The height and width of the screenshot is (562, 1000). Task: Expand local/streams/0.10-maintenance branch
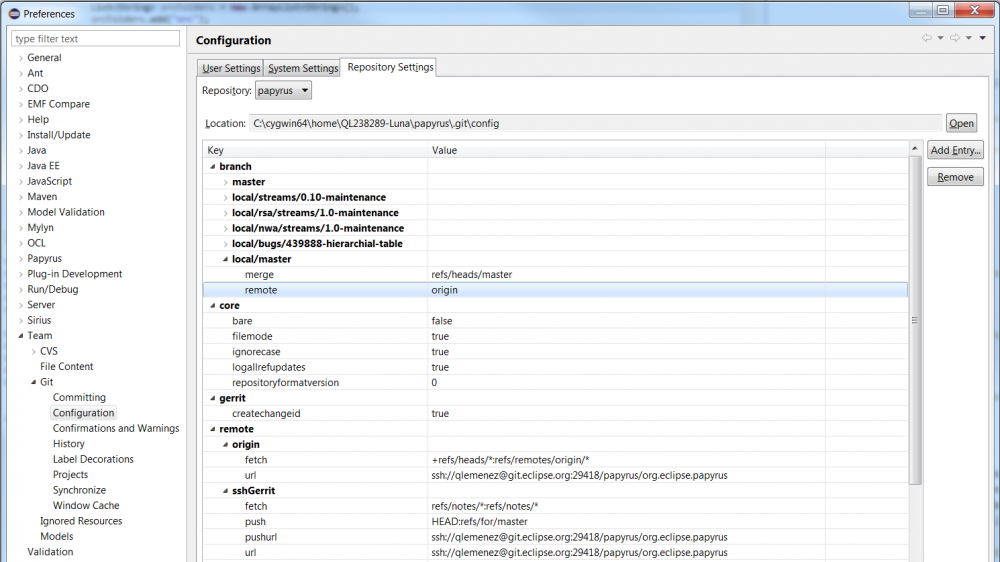226,198
